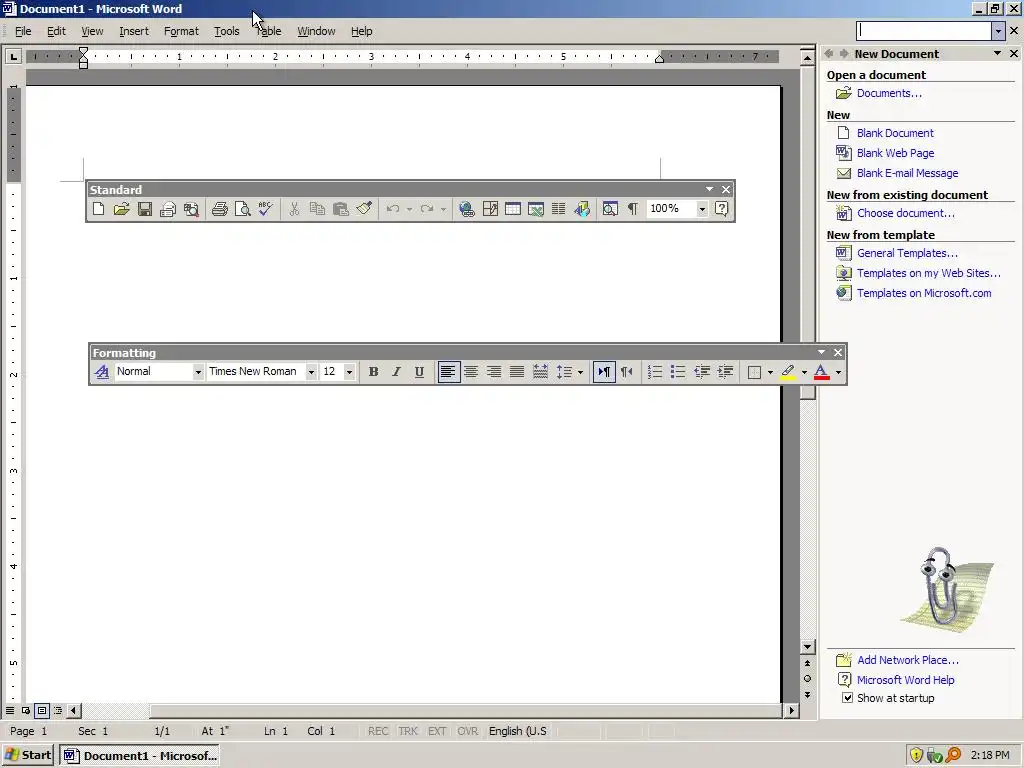This screenshot has width=1024, height=768.
Task: Click the Columns icon in Standard toolbar
Action: click(x=558, y=209)
